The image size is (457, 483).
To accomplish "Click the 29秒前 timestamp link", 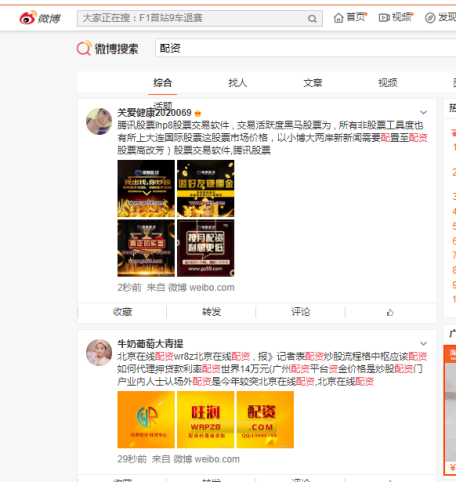I will point(132,459).
